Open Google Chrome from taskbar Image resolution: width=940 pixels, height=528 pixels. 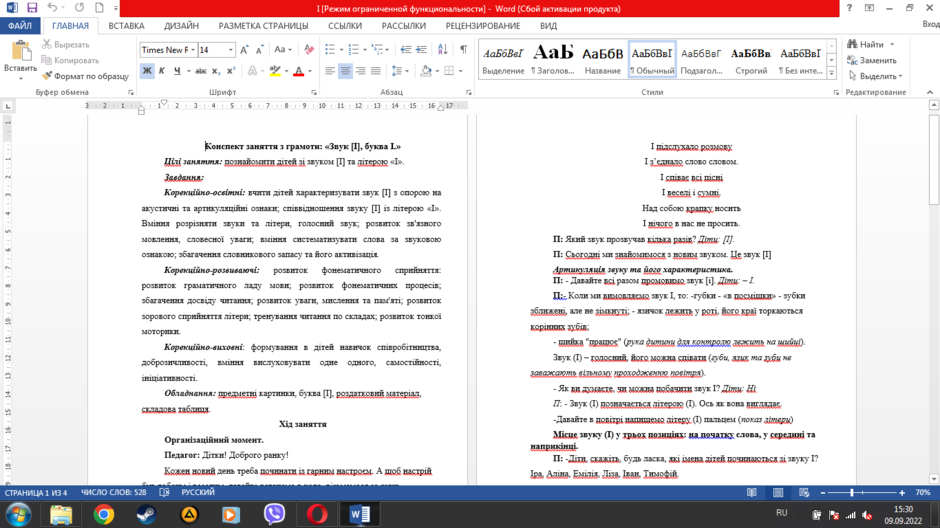[104, 515]
